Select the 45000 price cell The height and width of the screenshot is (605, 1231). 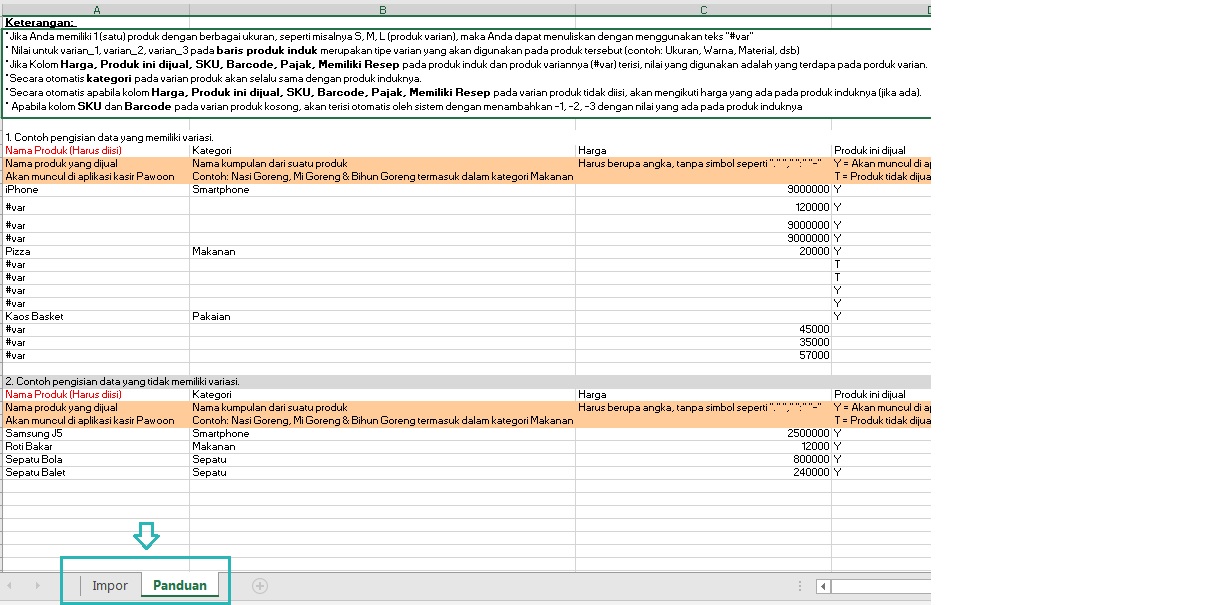(704, 330)
